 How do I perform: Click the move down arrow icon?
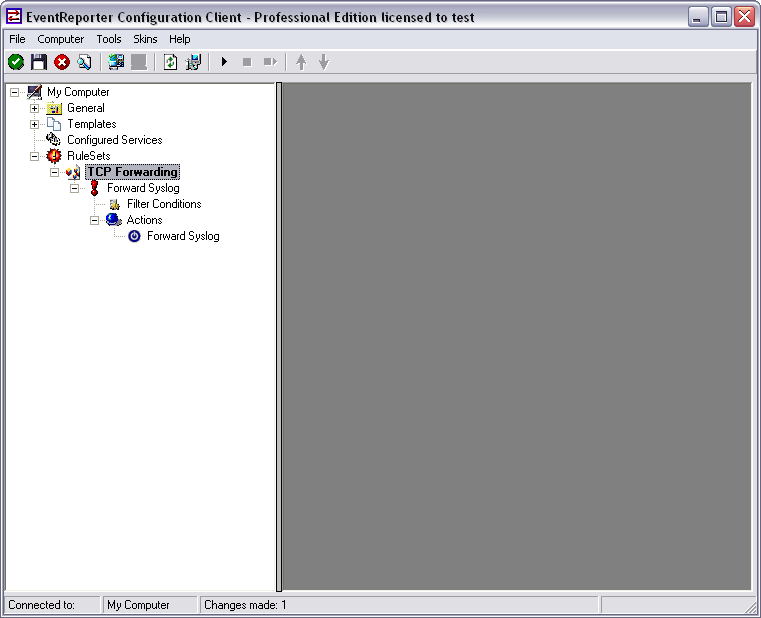(324, 62)
